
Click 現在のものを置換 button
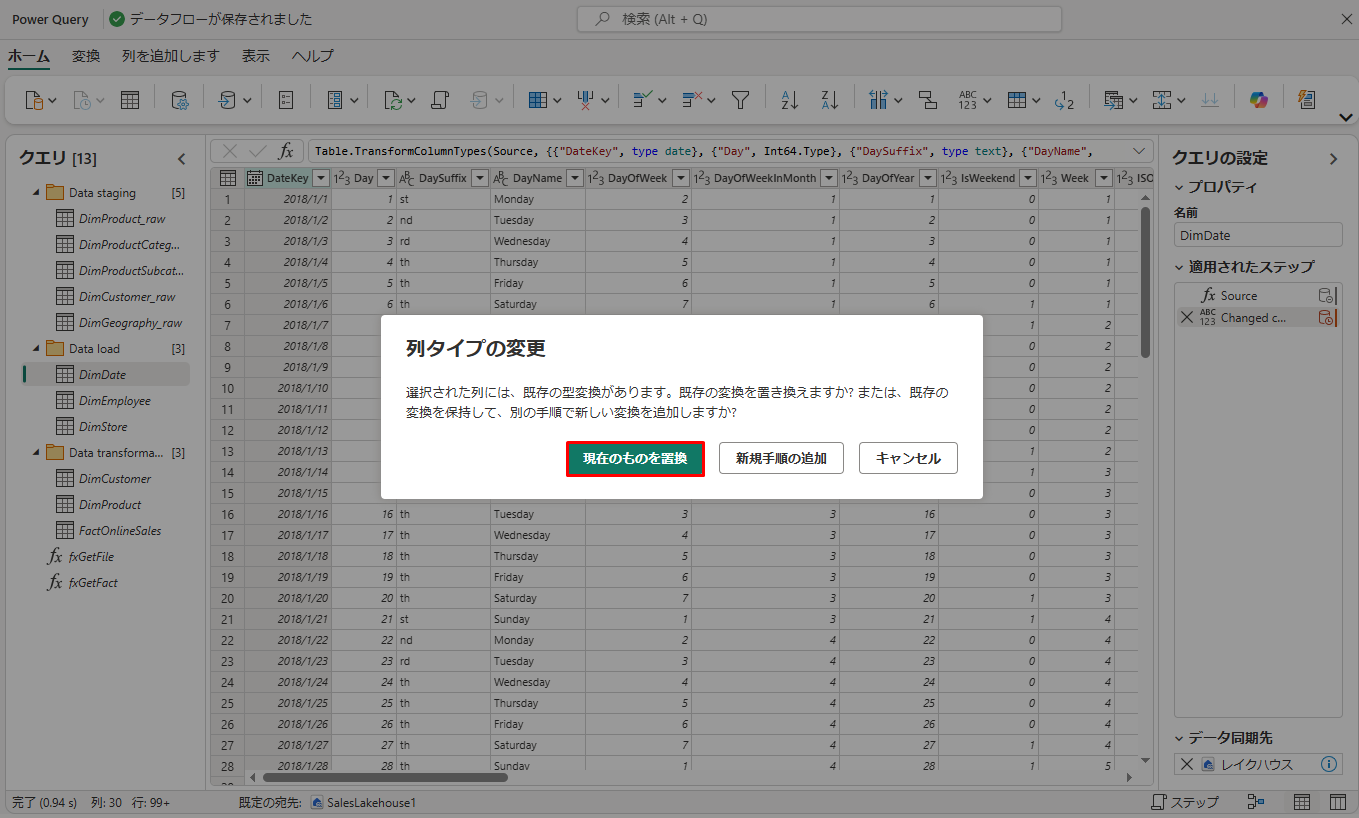tap(635, 458)
